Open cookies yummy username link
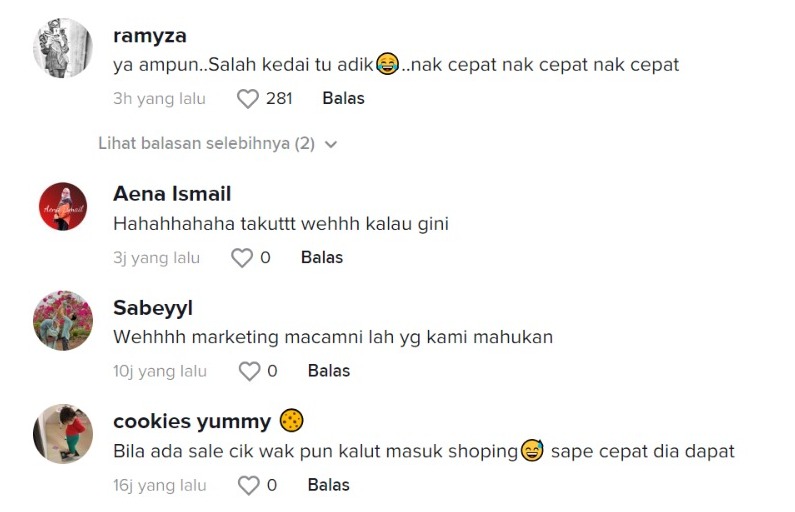This screenshot has height=512, width=795. (x=192, y=421)
